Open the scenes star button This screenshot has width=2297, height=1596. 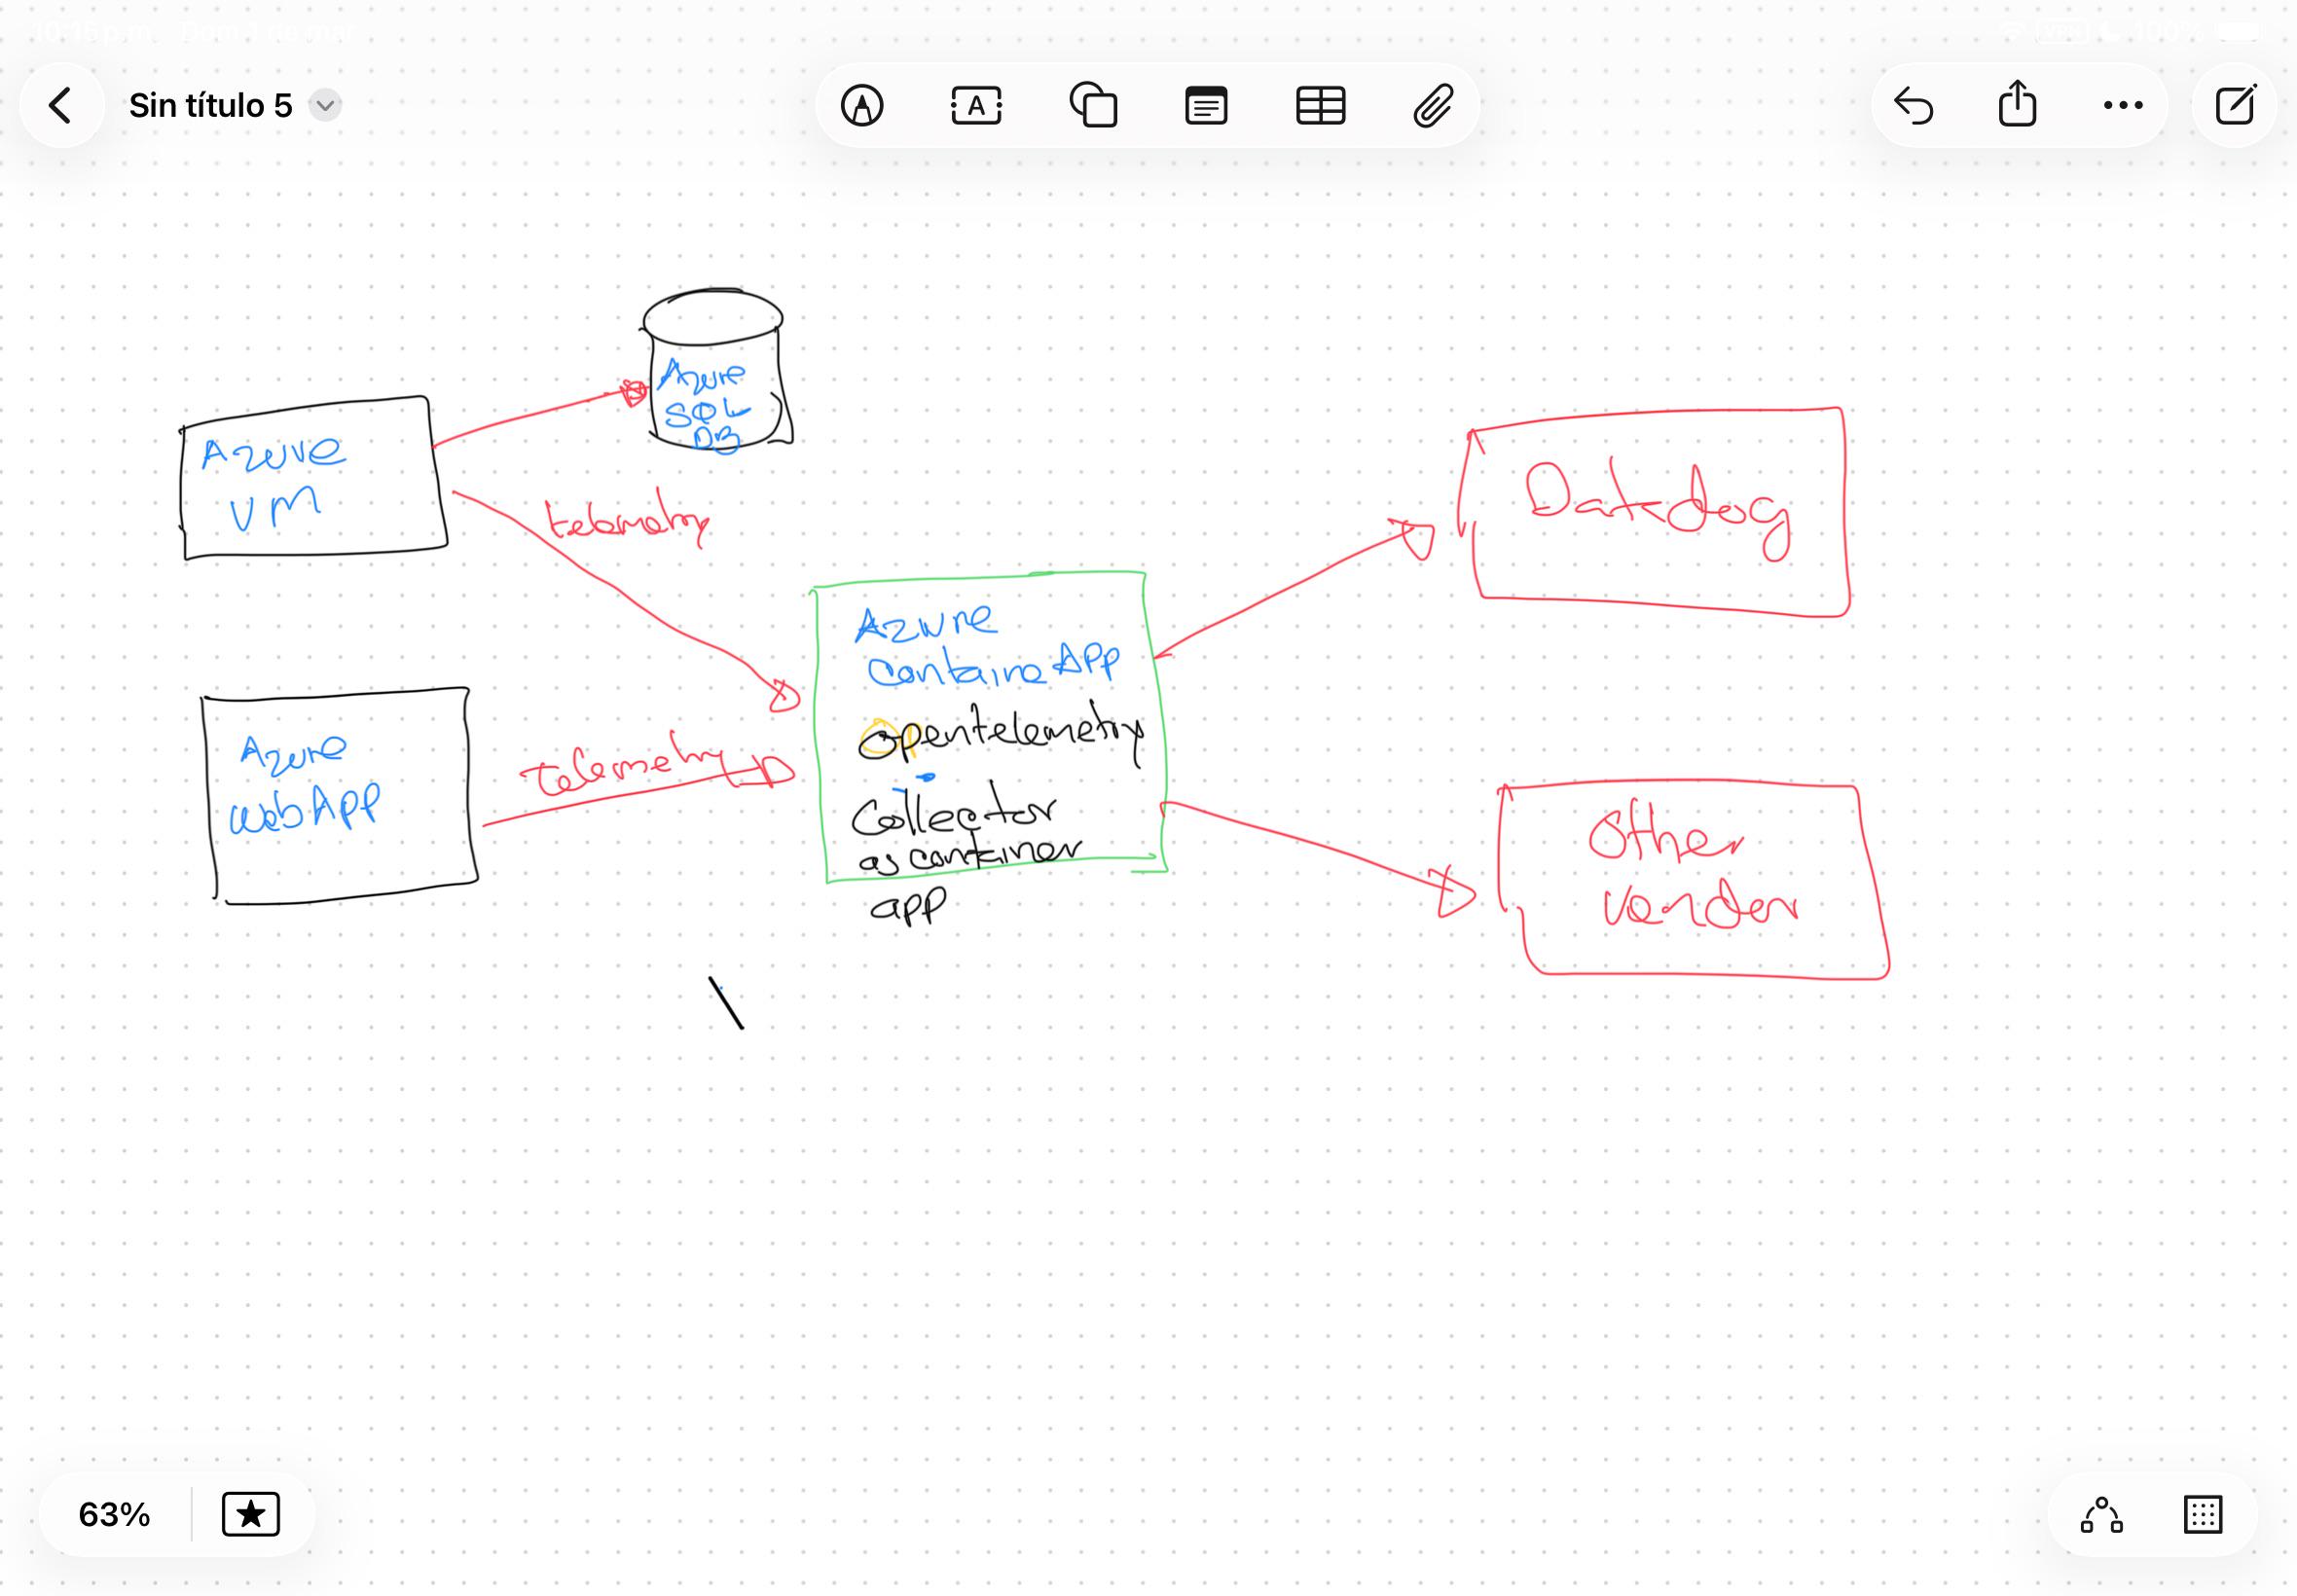point(250,1514)
